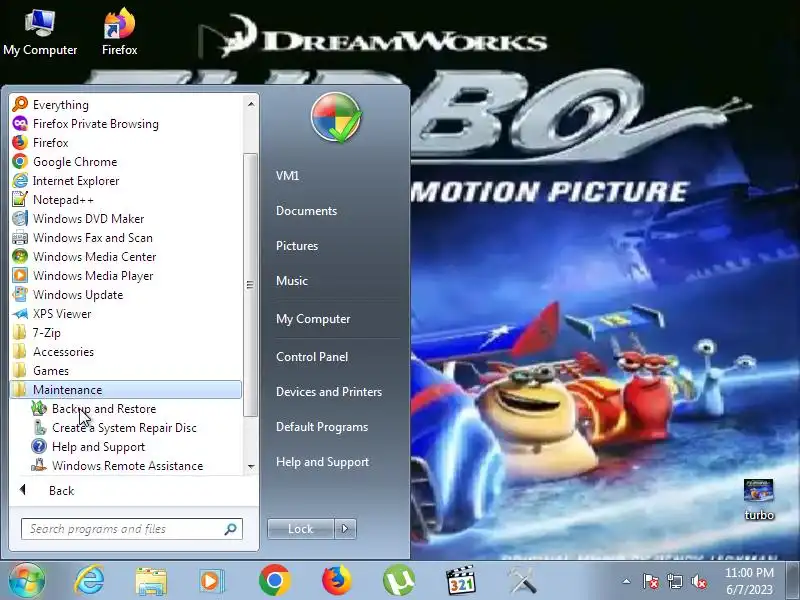Image resolution: width=800 pixels, height=600 pixels.
Task: Open the turbo desktop file
Action: click(x=759, y=500)
